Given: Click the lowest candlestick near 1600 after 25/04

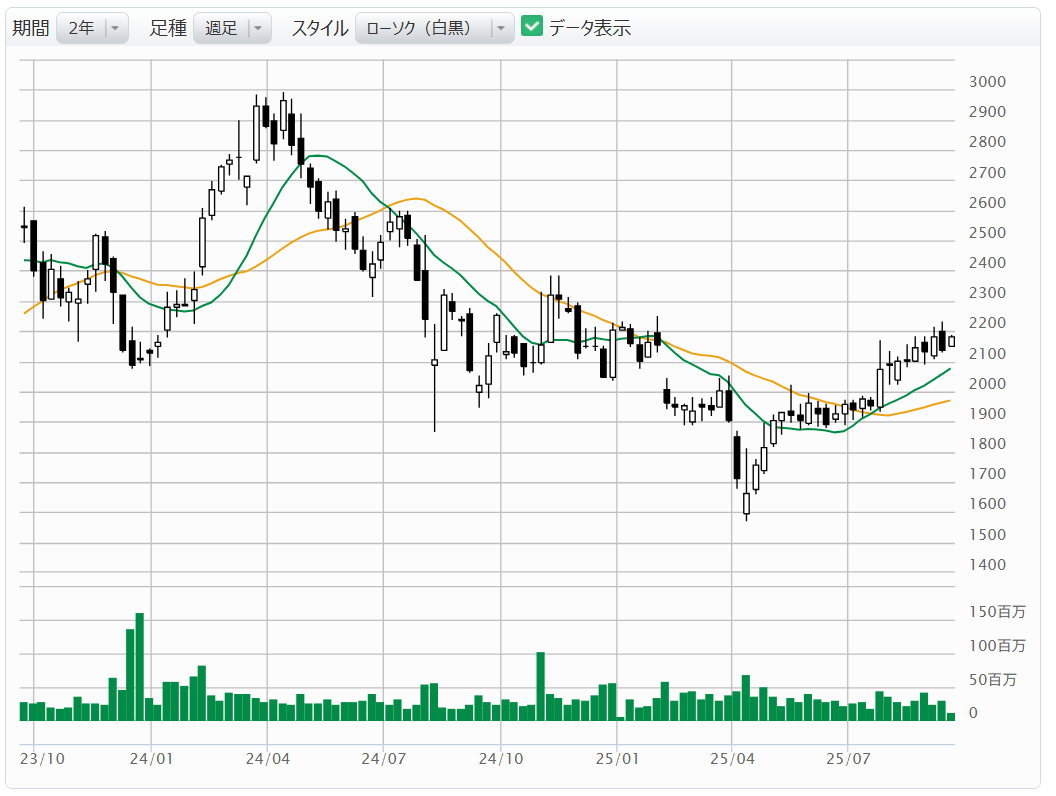Looking at the screenshot, I should [746, 503].
